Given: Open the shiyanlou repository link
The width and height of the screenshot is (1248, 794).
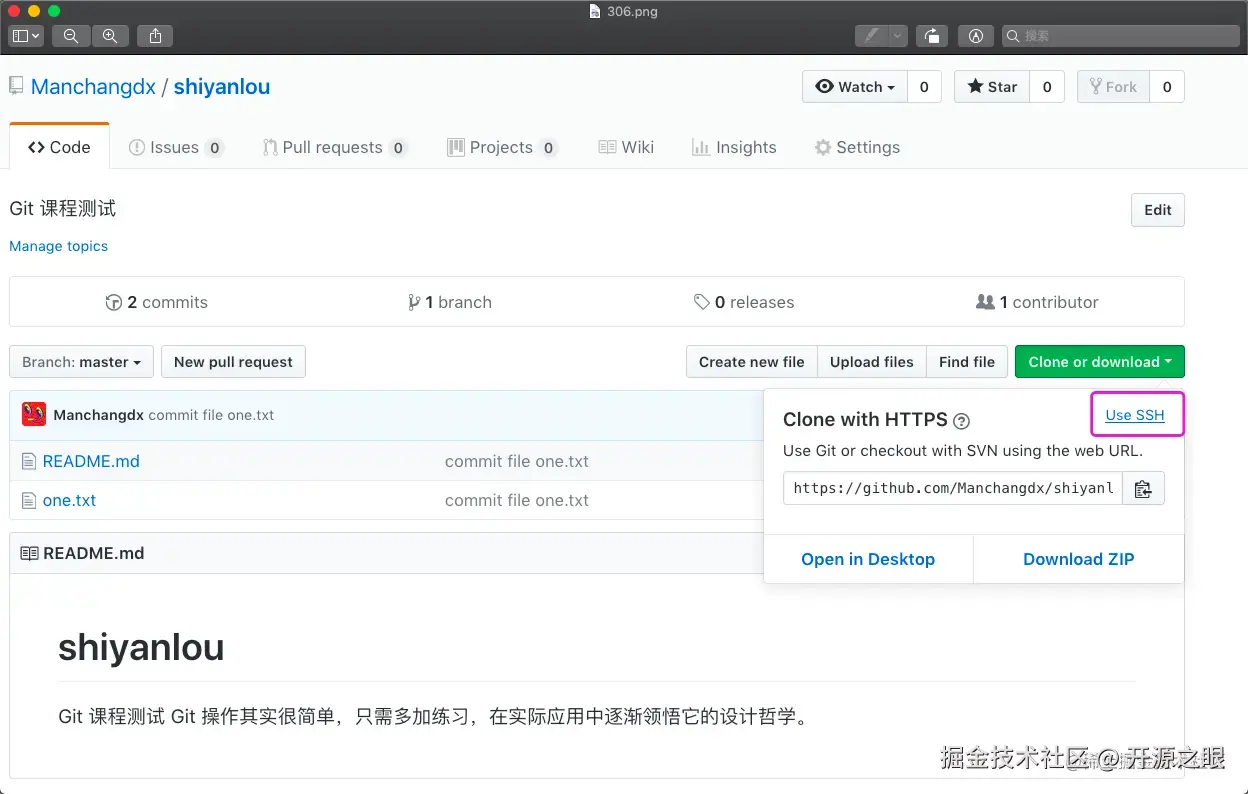Looking at the screenshot, I should click(x=222, y=87).
